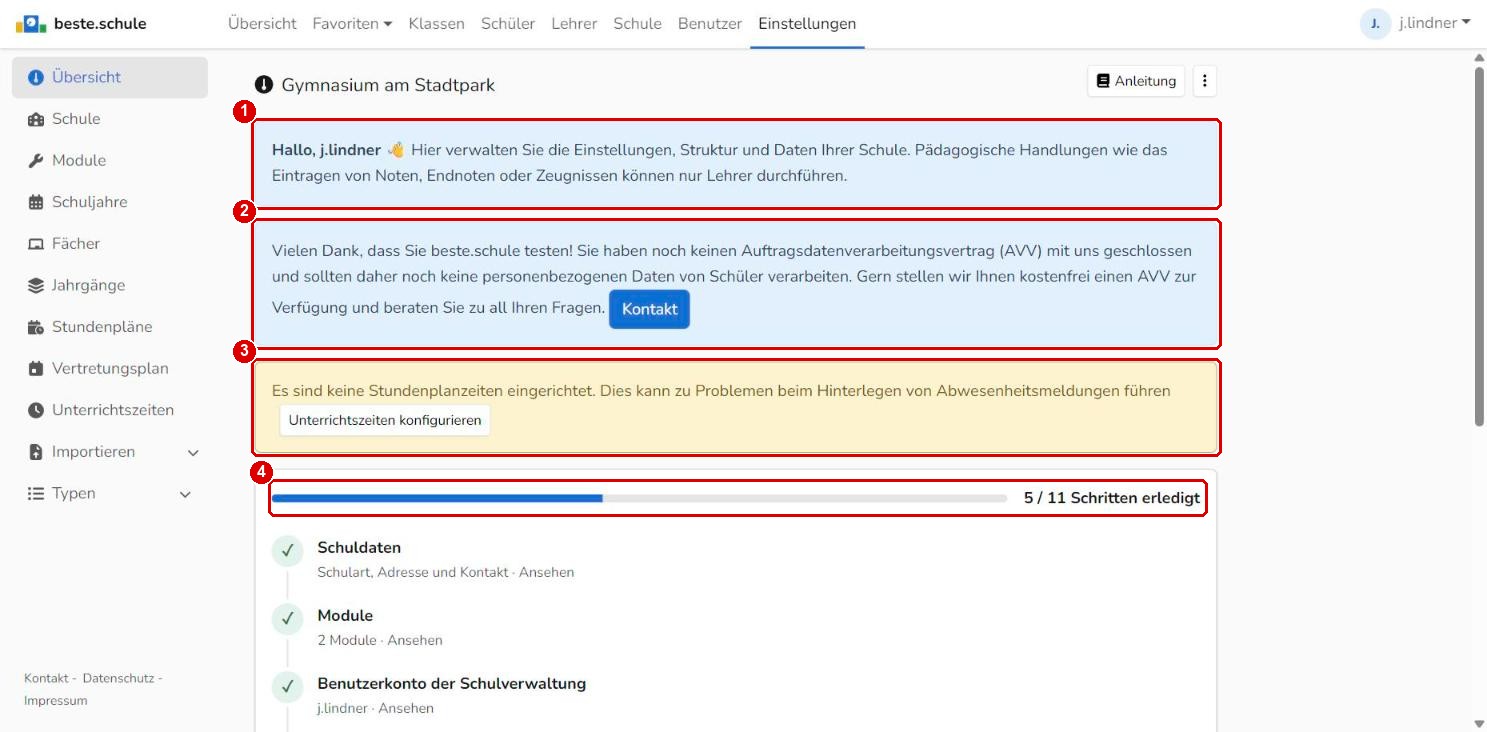Expand the Importieren sidebar section chevron
This screenshot has width=1487, height=732.
click(x=193, y=453)
